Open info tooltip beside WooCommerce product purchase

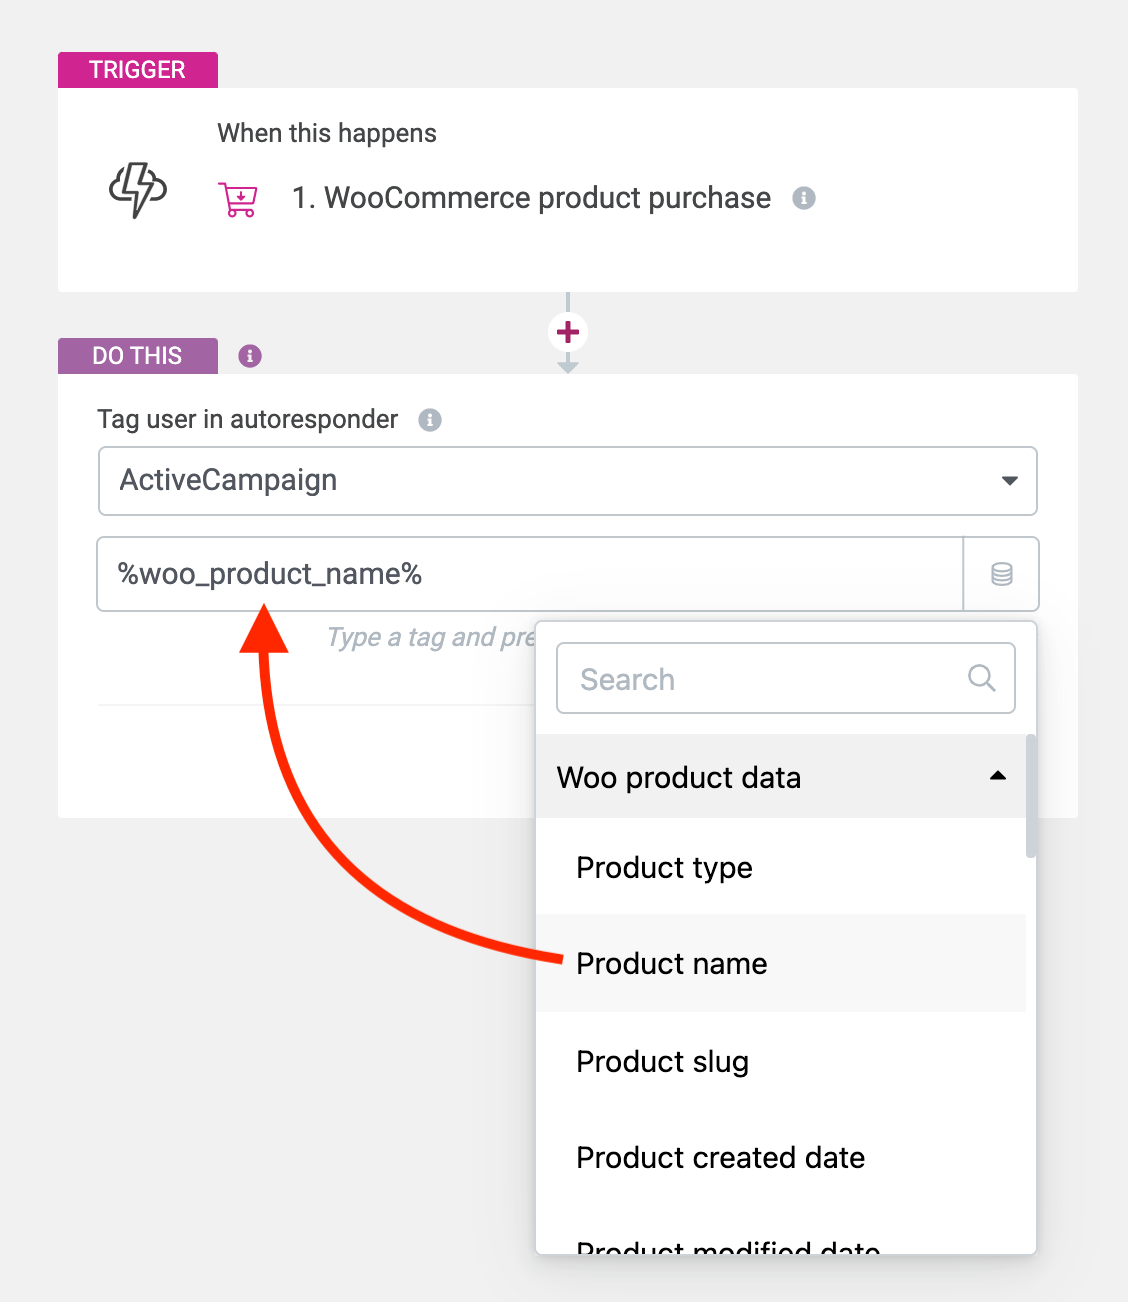coord(803,198)
